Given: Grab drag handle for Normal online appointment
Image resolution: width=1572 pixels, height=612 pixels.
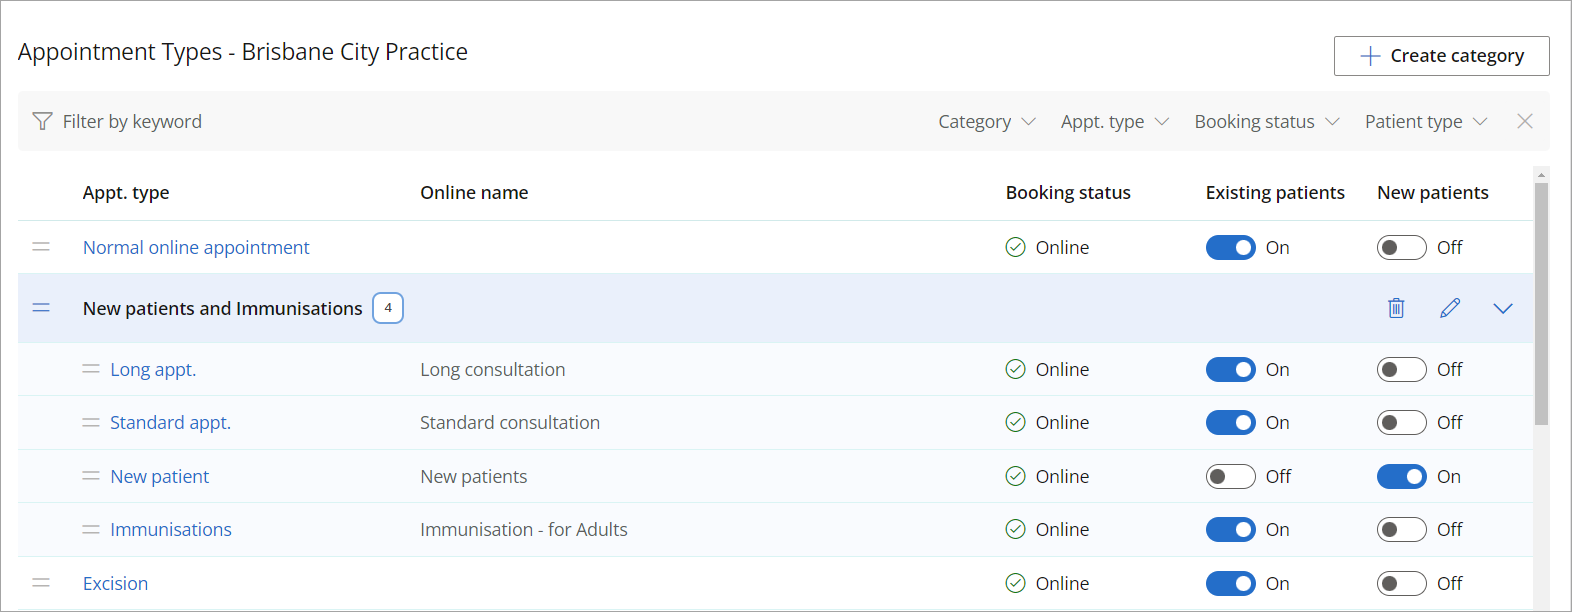Looking at the screenshot, I should (41, 247).
